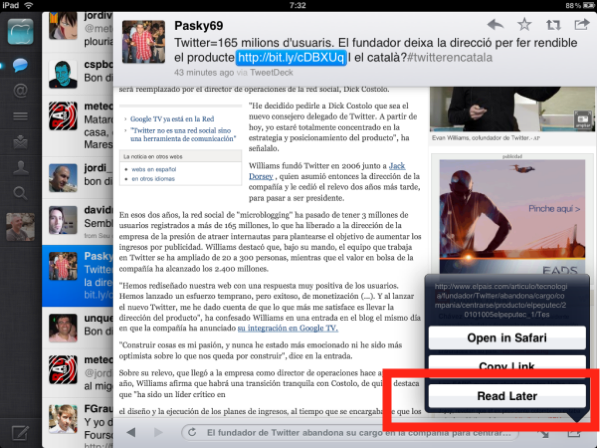Open 'su integración en Google TV' link
Image resolution: width=600 pixels, height=448 pixels.
coord(287,328)
